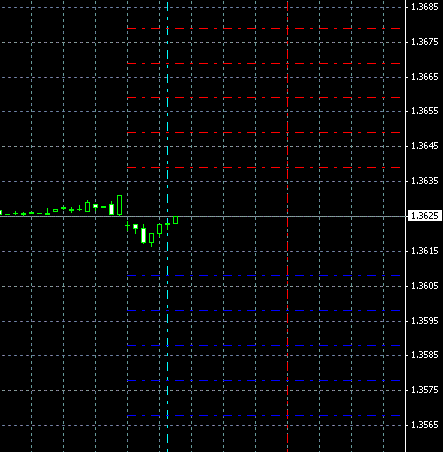Select the topmost red horizontal level line

pos(263,29)
